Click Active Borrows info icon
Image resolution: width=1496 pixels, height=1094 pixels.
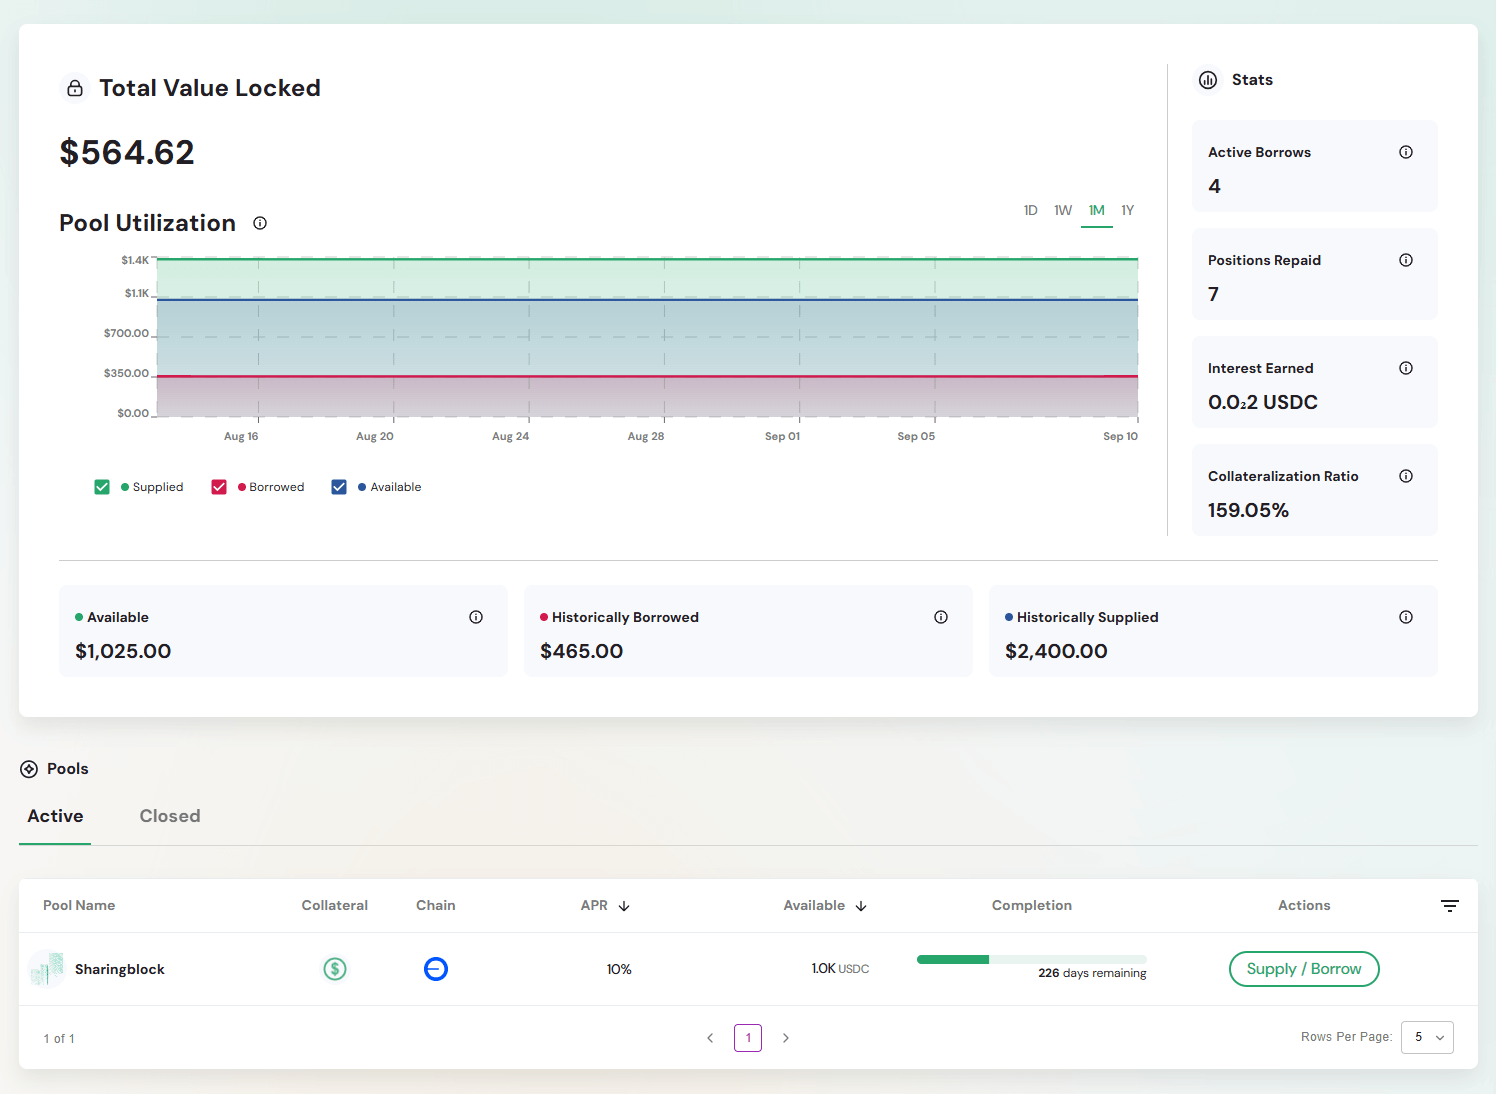pos(1406,152)
